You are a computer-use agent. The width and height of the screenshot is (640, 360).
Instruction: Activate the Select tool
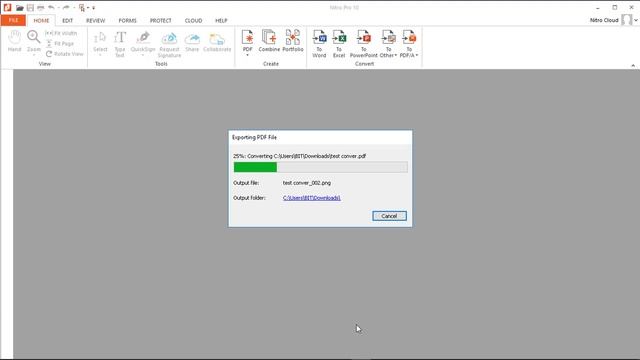click(x=100, y=42)
